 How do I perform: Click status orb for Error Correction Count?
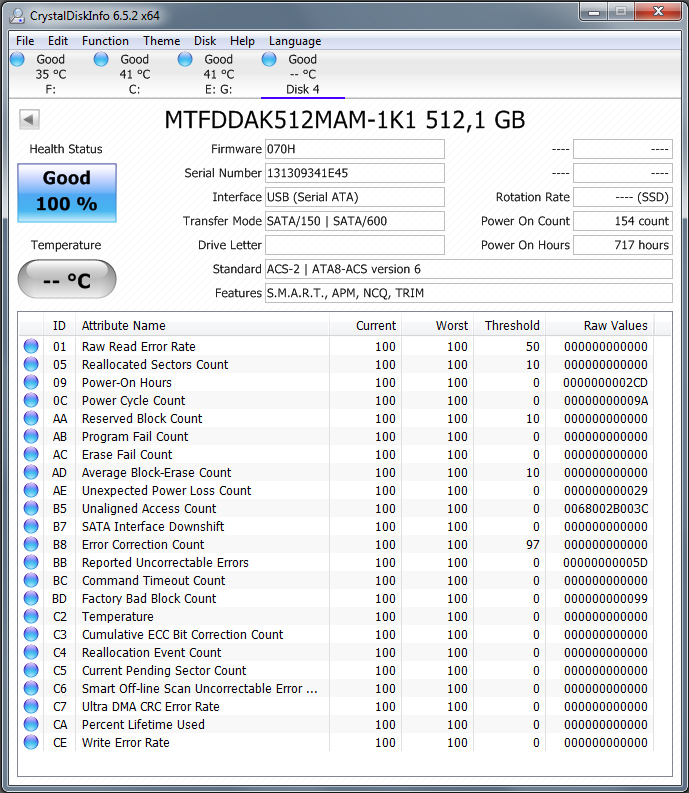pyautogui.click(x=31, y=544)
